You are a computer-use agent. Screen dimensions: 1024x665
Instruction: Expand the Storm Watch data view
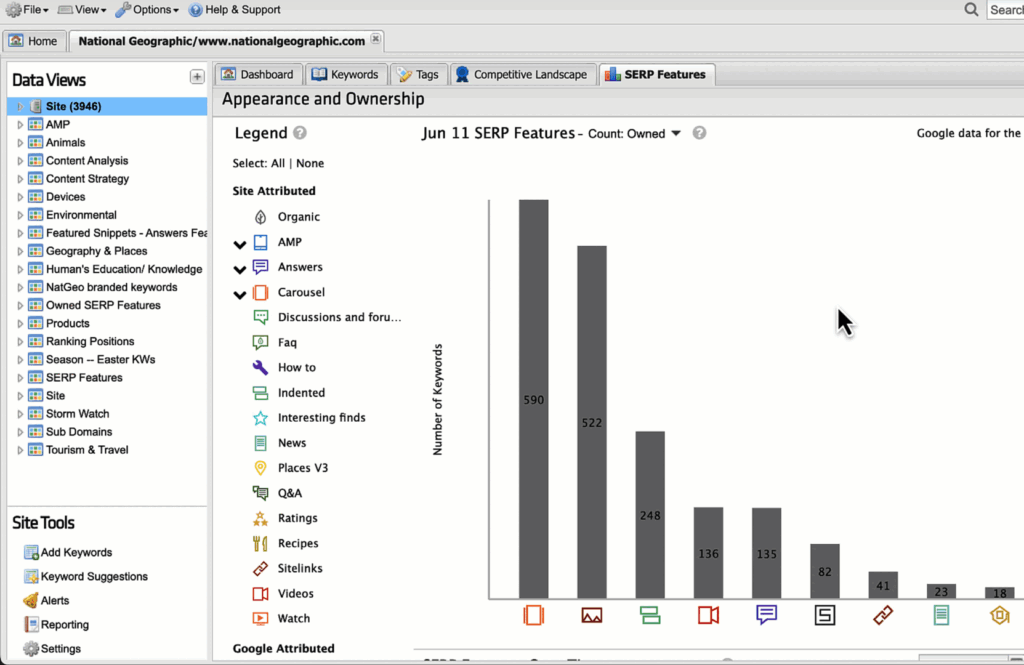click(x=20, y=414)
